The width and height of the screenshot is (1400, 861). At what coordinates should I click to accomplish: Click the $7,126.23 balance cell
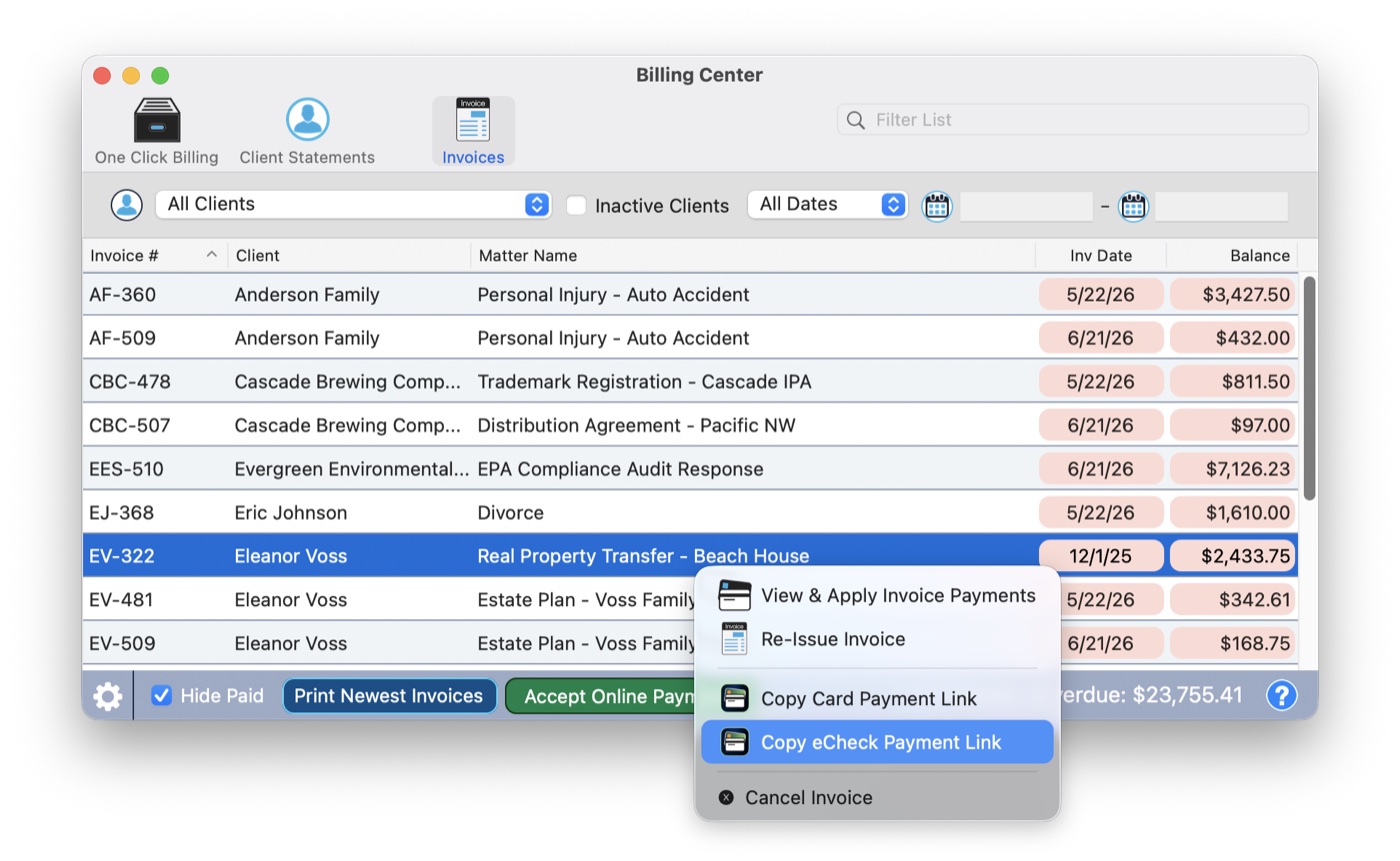click(x=1233, y=469)
